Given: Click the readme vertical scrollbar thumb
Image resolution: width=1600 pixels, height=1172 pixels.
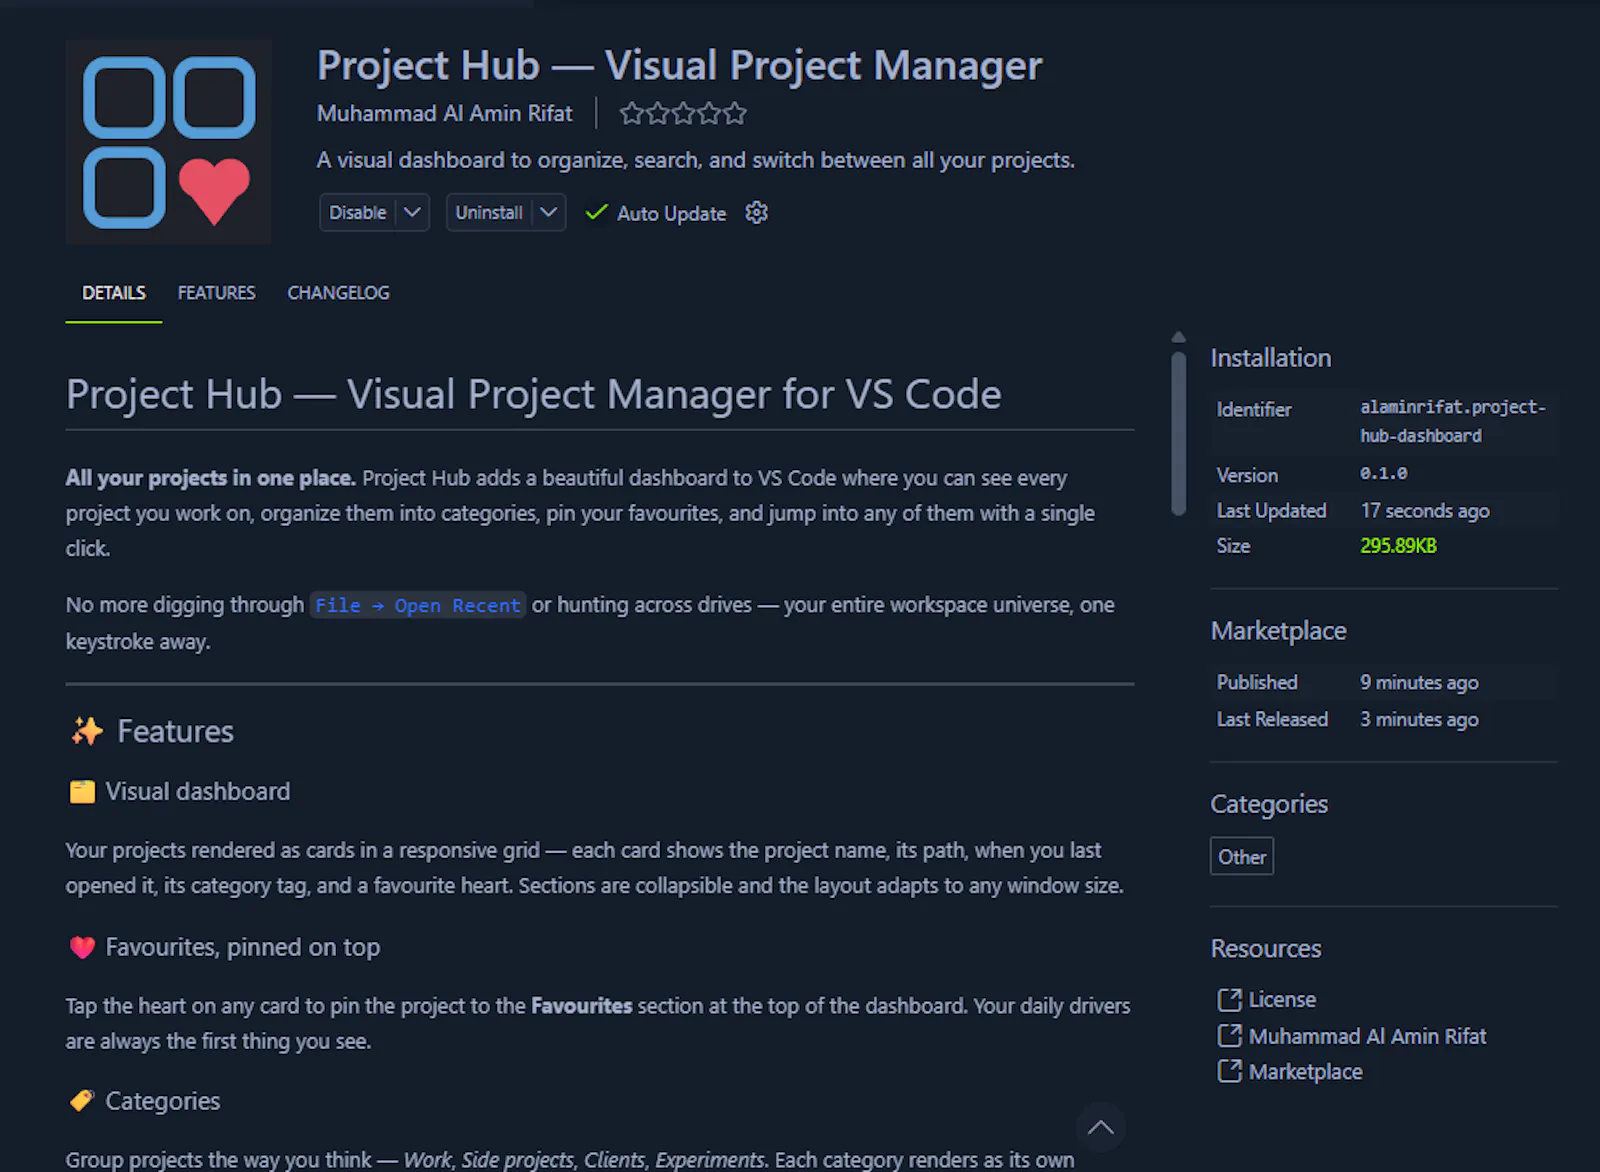Looking at the screenshot, I should [1179, 433].
